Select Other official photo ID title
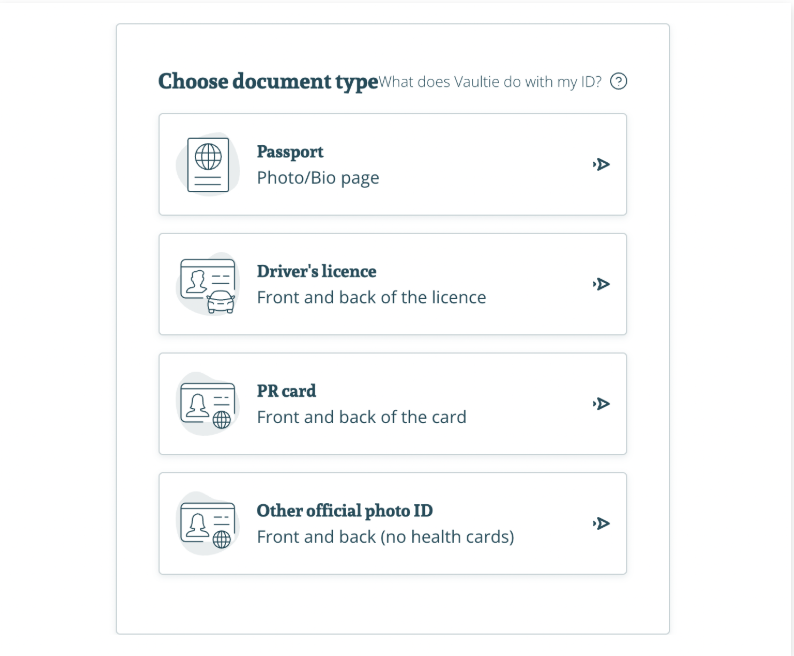Screen dimensions: 794x656 click(x=344, y=511)
